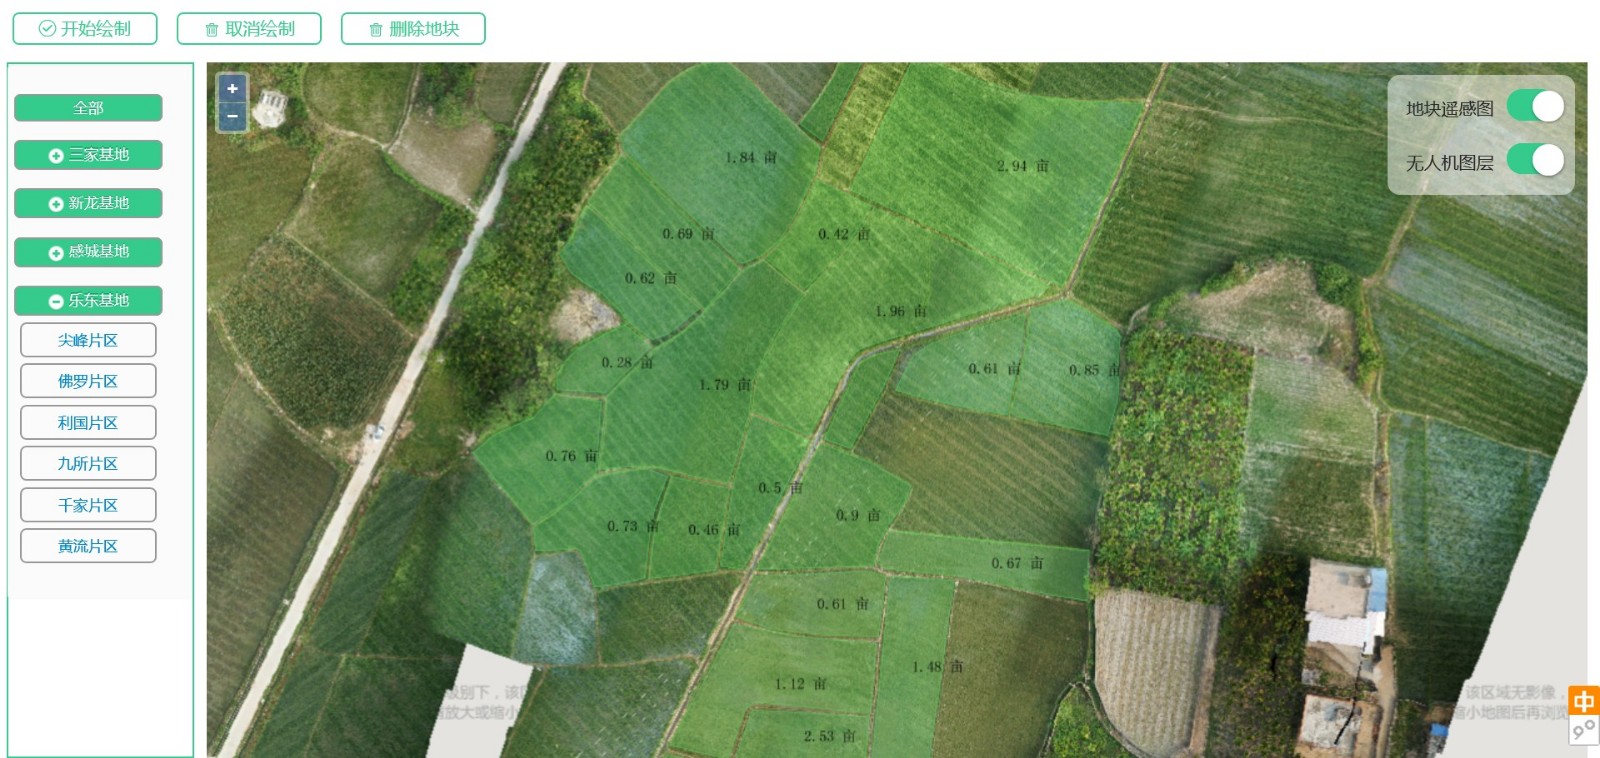The height and width of the screenshot is (758, 1600).
Task: Select the 1.79 亩 field parcel
Action: pyautogui.click(x=724, y=385)
